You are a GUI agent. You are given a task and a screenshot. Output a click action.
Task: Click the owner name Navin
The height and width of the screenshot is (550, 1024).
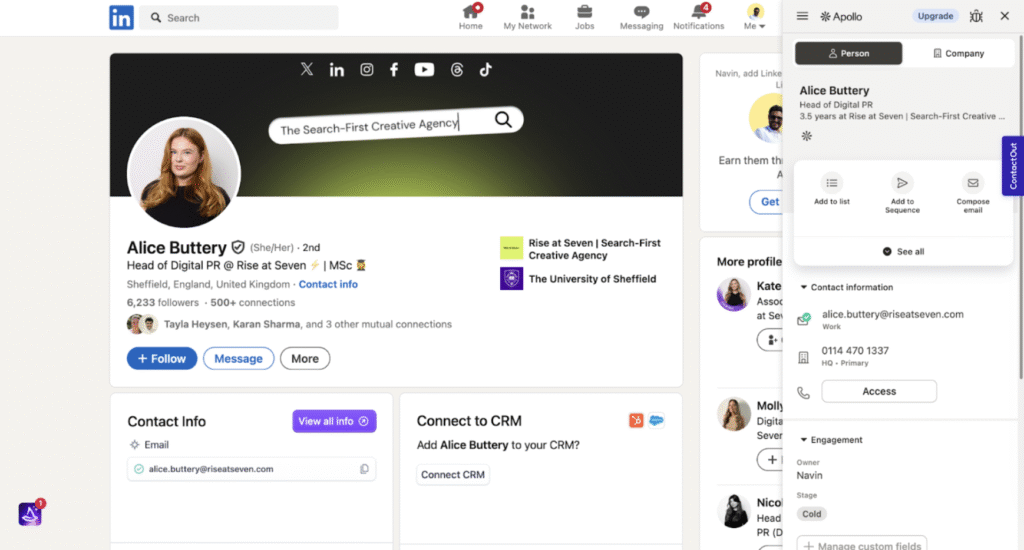click(809, 476)
